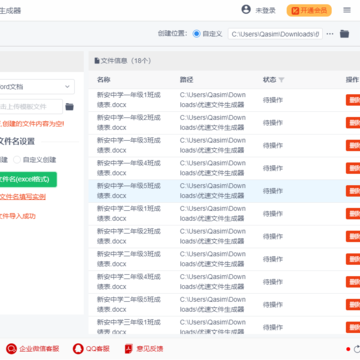Image resolution: width=360 pixels, height=360 pixels.
Task: Click 待操作 status of 一年级2班成绩表 row
Action: (273, 123)
